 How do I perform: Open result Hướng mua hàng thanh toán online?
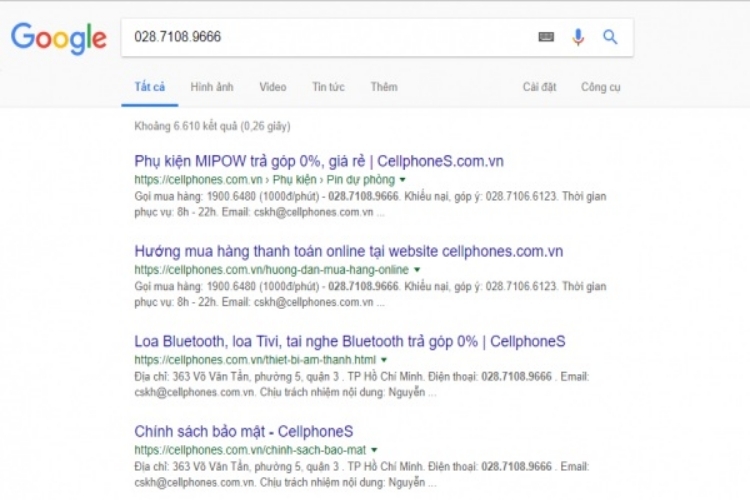click(x=348, y=251)
